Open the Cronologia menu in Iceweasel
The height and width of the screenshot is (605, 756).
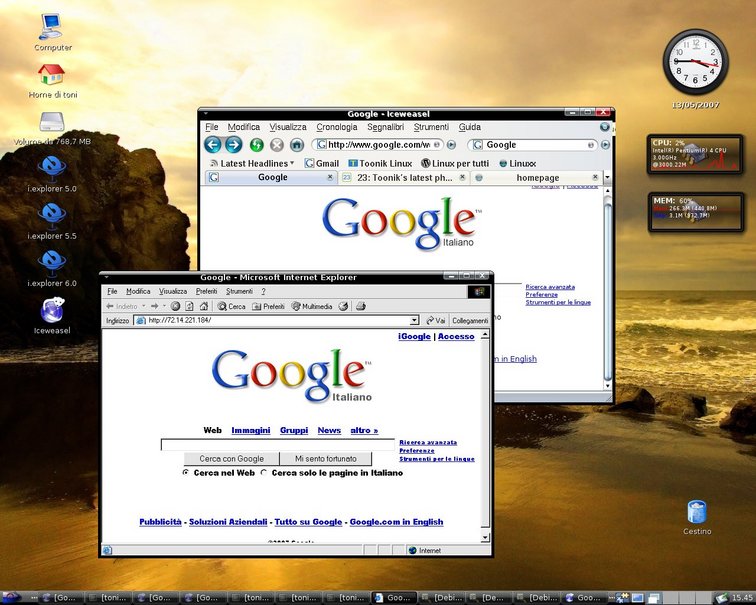(337, 127)
